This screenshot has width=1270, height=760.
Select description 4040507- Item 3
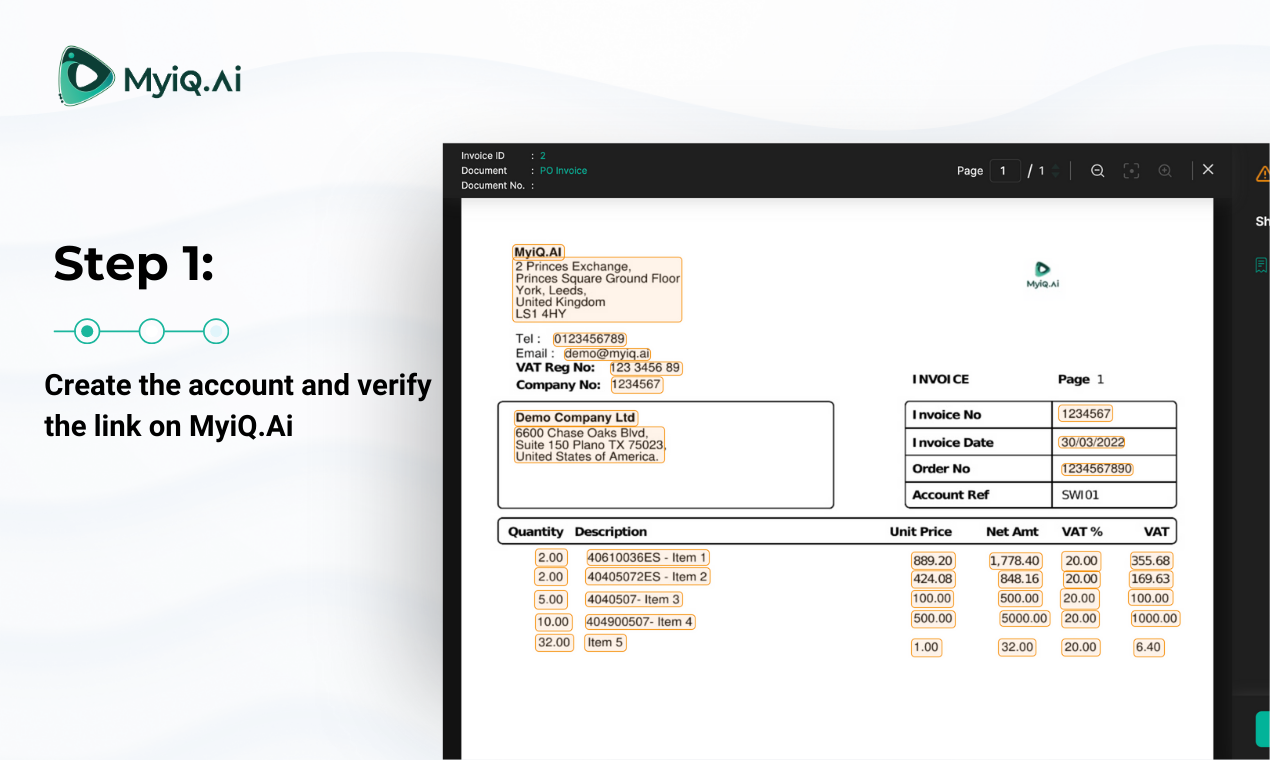tap(634, 600)
